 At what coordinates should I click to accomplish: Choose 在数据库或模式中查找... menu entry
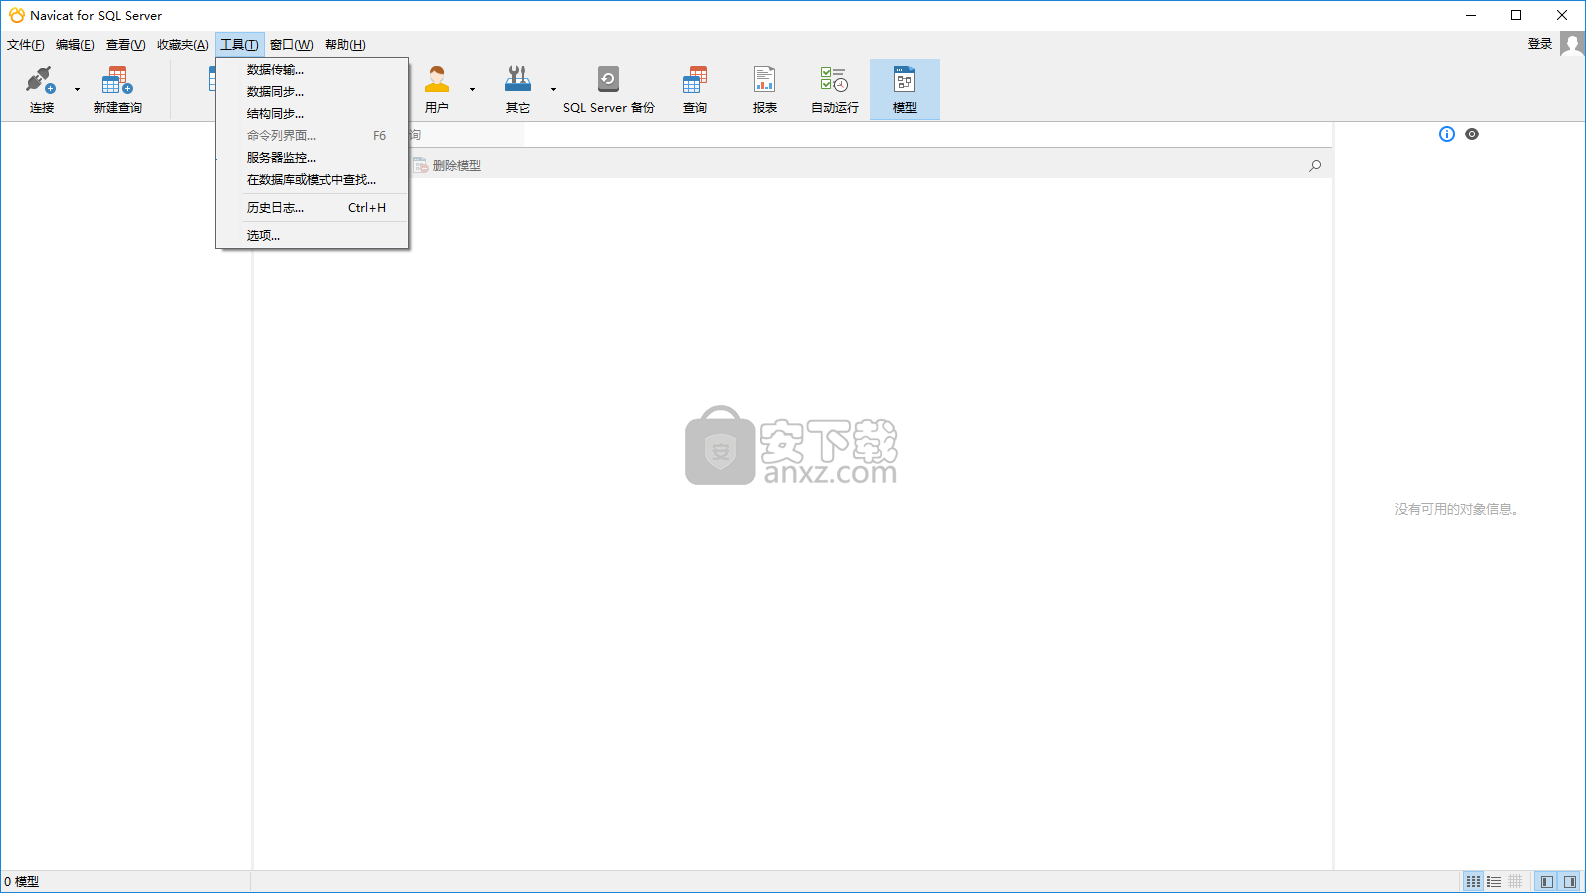coord(312,180)
